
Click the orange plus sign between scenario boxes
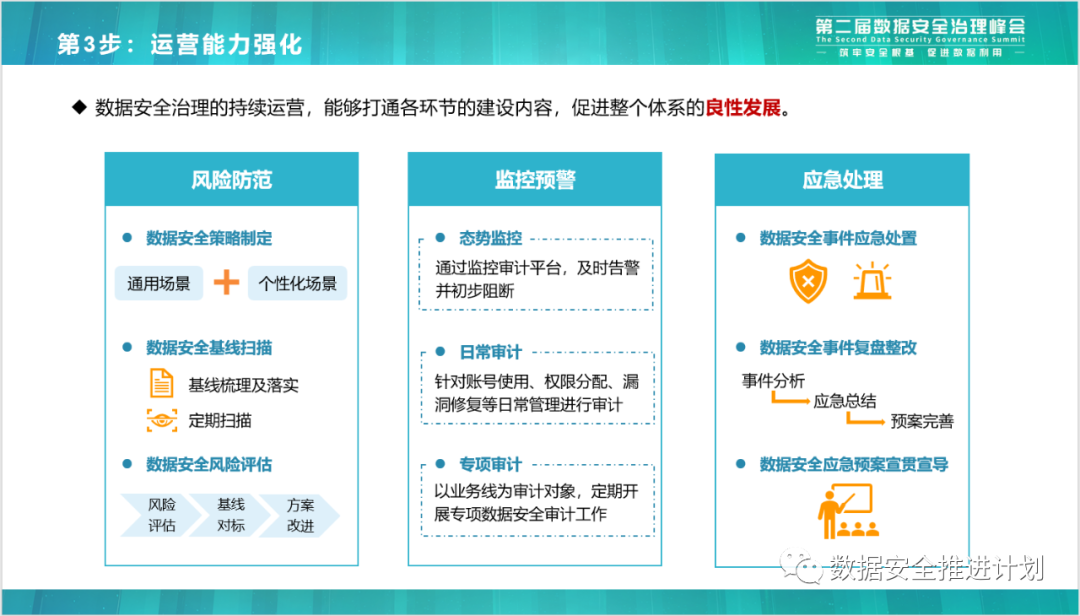(226, 283)
